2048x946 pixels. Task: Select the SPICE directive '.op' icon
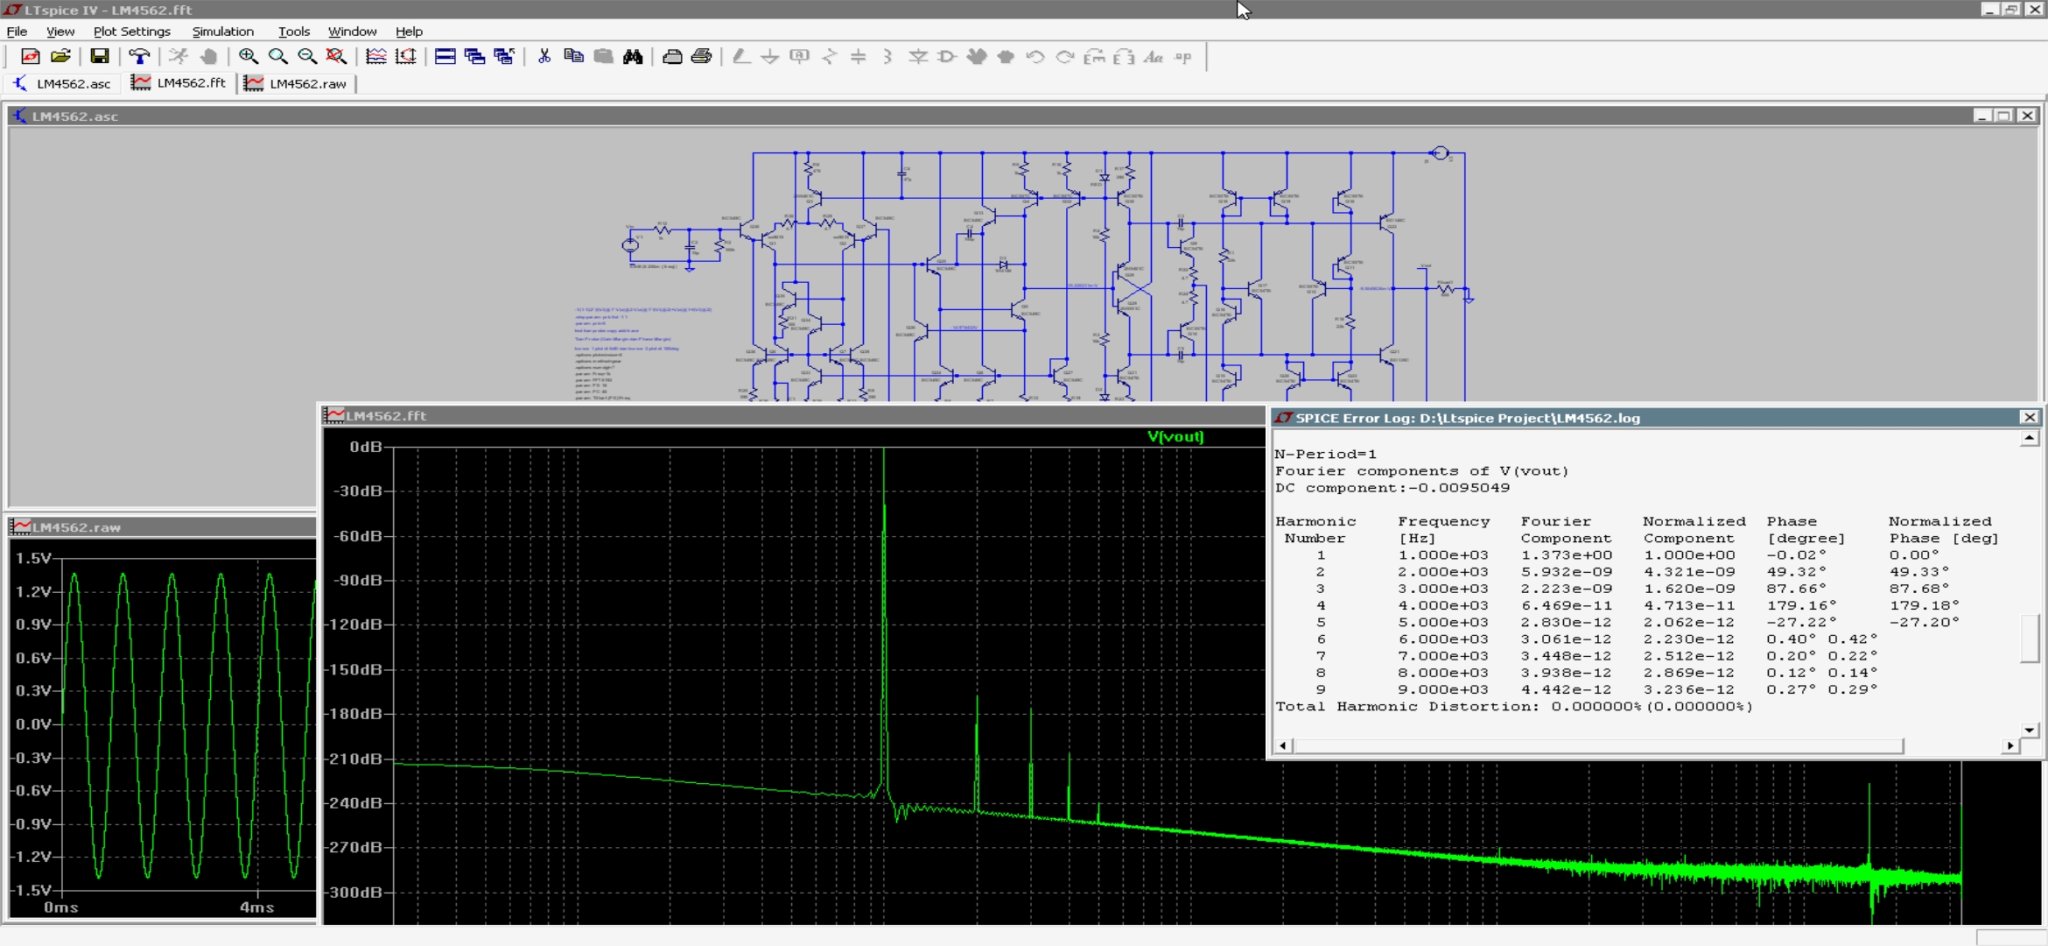click(1183, 57)
